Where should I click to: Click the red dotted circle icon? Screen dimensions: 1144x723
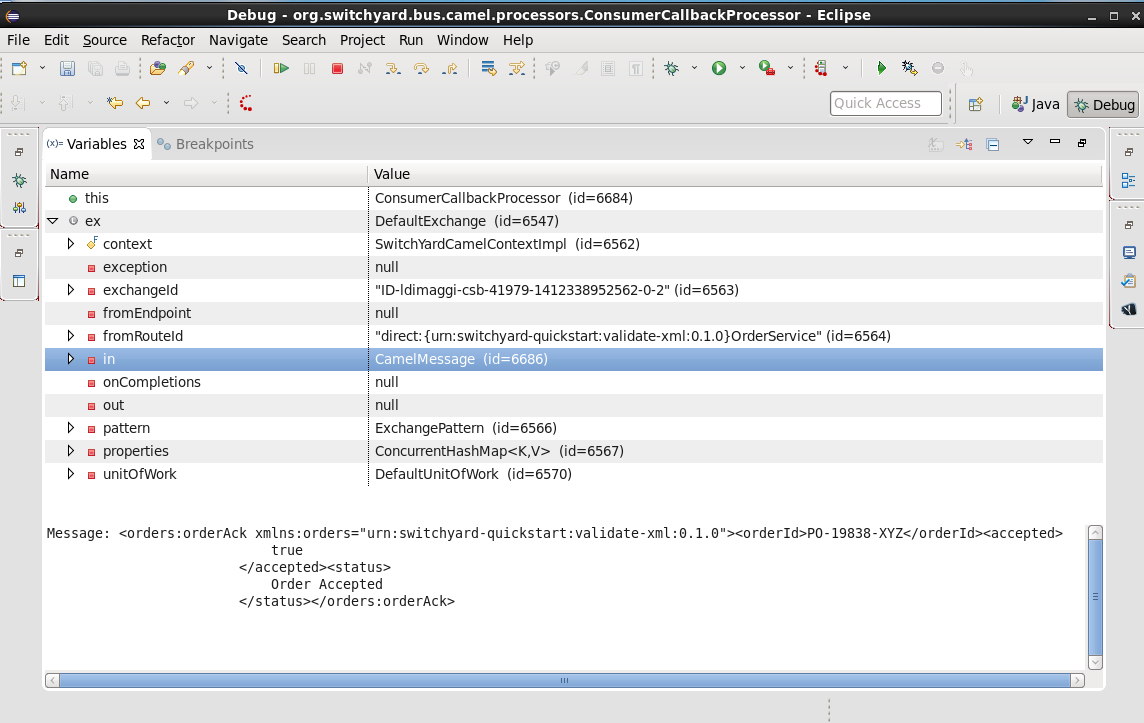tap(246, 103)
